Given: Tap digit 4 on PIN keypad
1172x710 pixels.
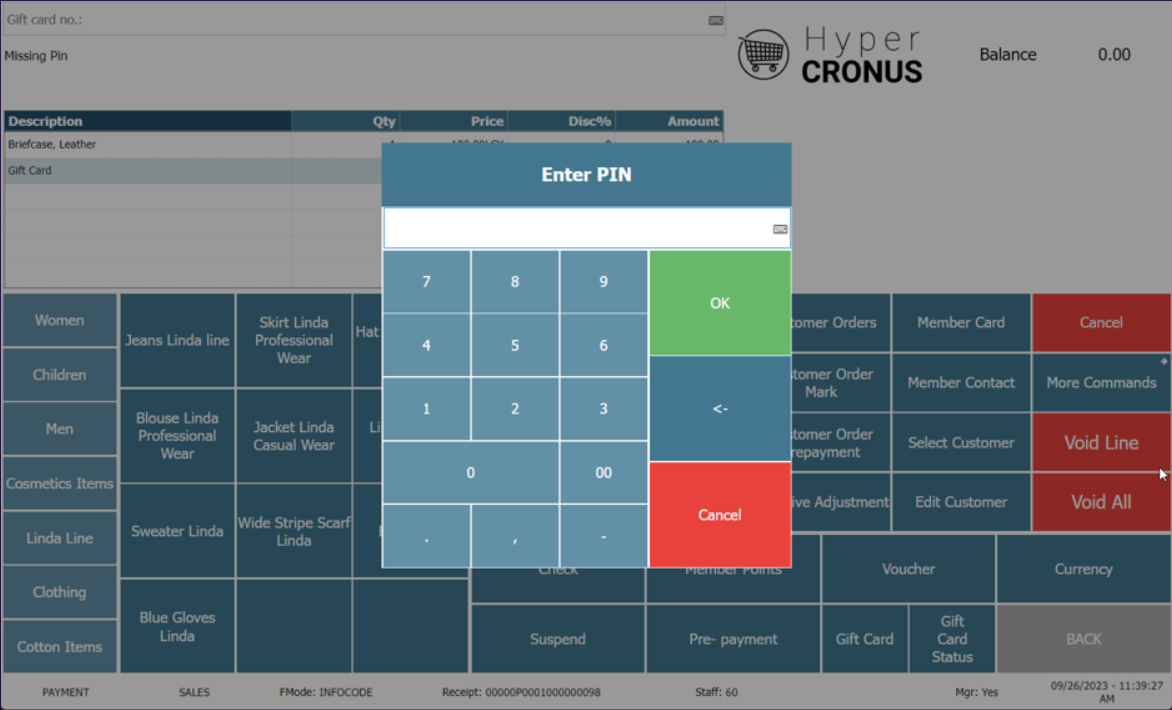Looking at the screenshot, I should click(x=426, y=345).
